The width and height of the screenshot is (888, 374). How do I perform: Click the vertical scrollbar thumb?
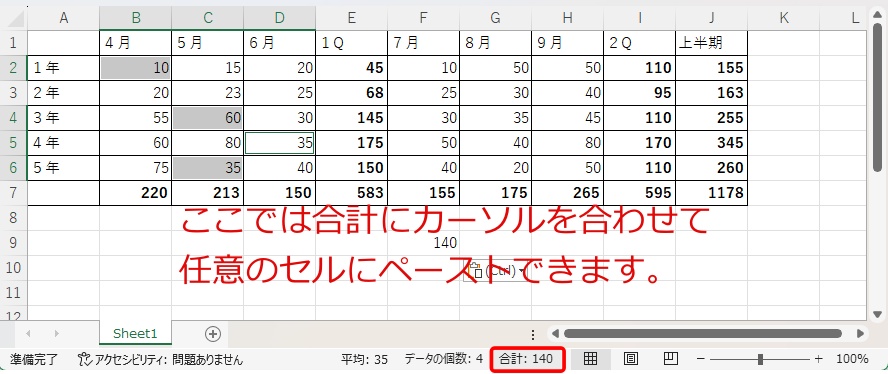[x=877, y=96]
